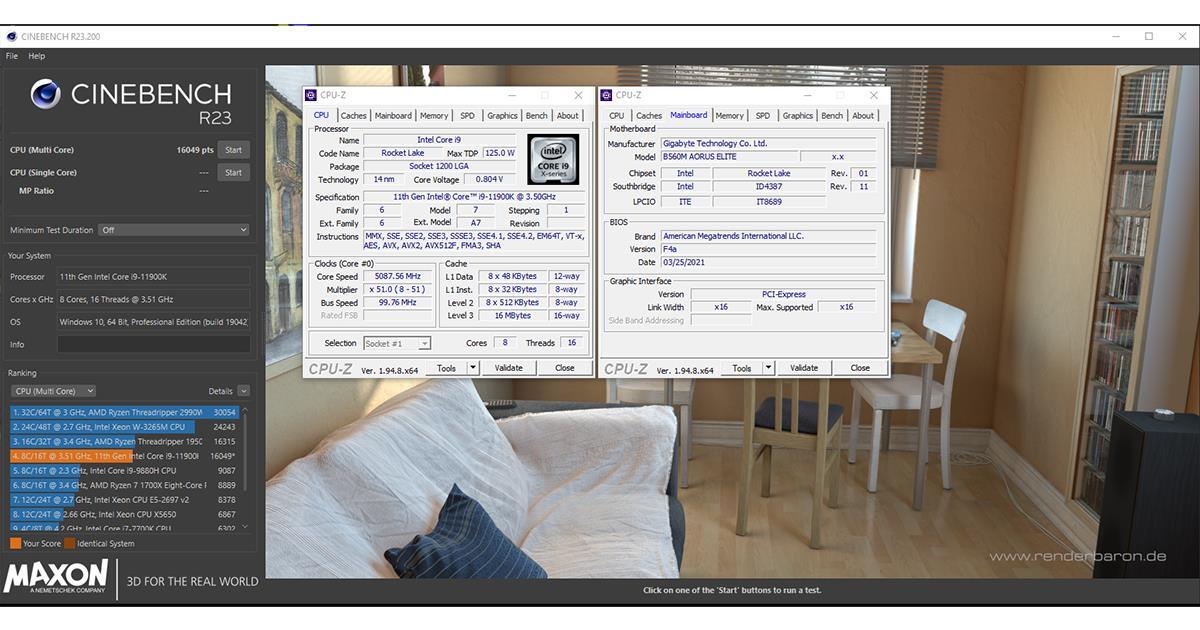Open the CPU (Multi Core) ranking dropdown

click(53, 391)
